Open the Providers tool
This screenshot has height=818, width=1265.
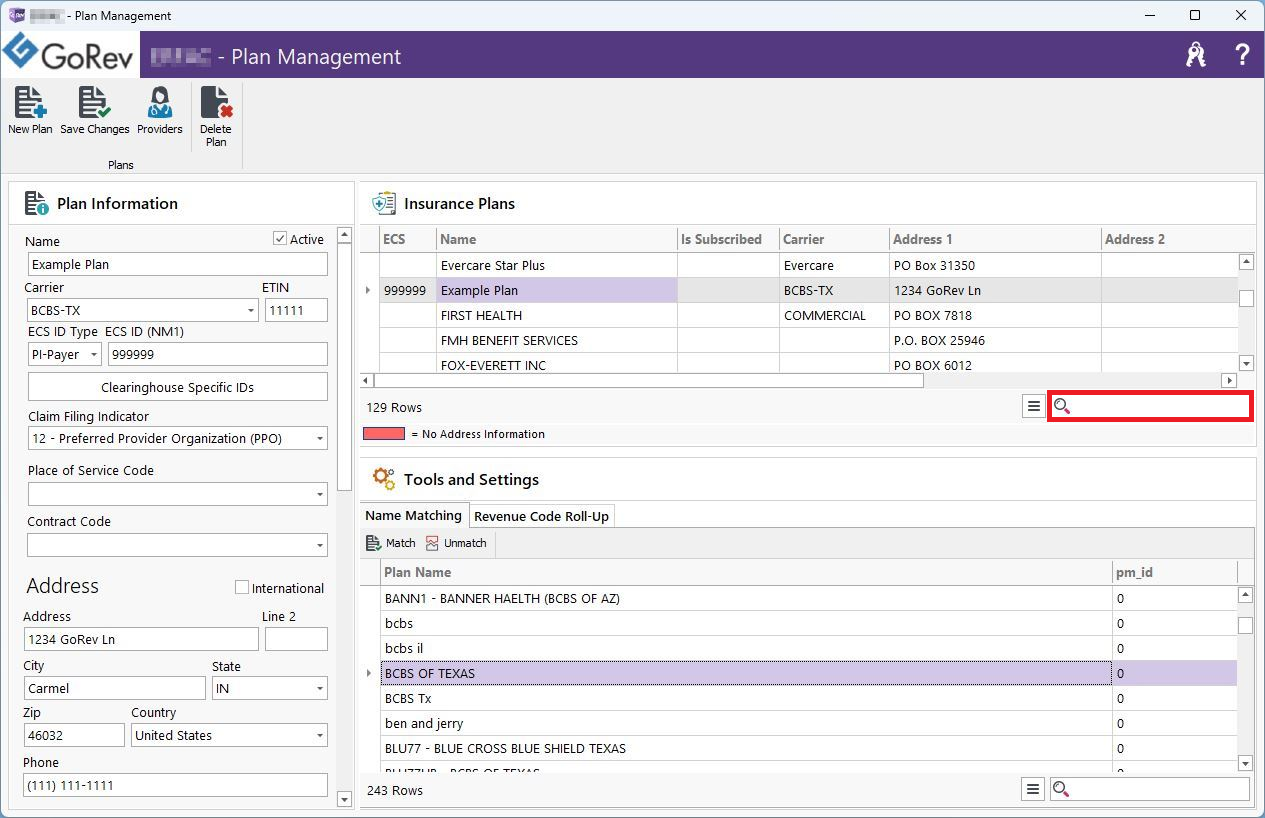(160, 110)
